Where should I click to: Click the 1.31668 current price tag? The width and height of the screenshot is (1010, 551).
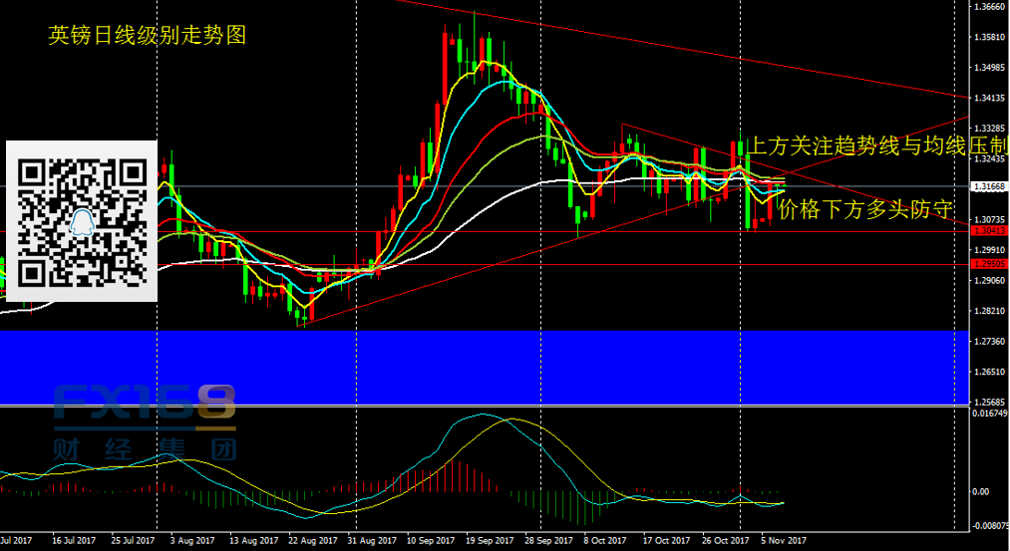coord(988,186)
